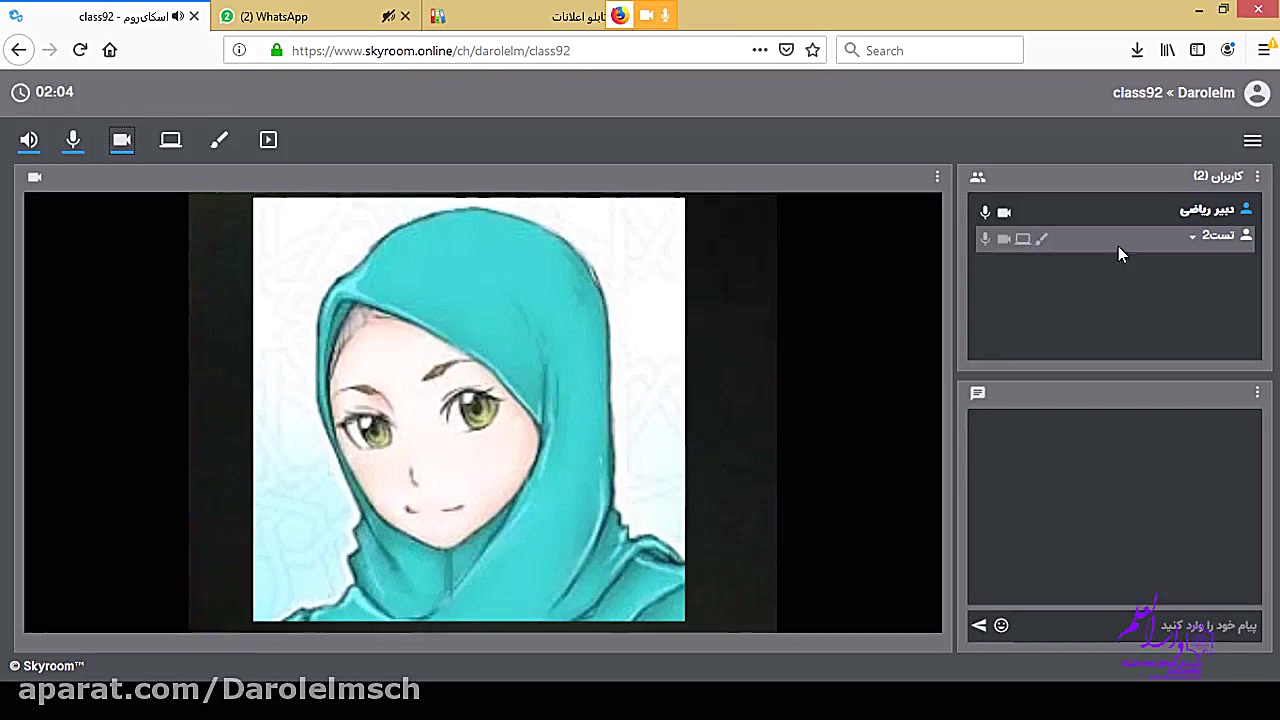Click the class92 « Darolelm room title
This screenshot has height=720, width=1280.
tap(1174, 93)
